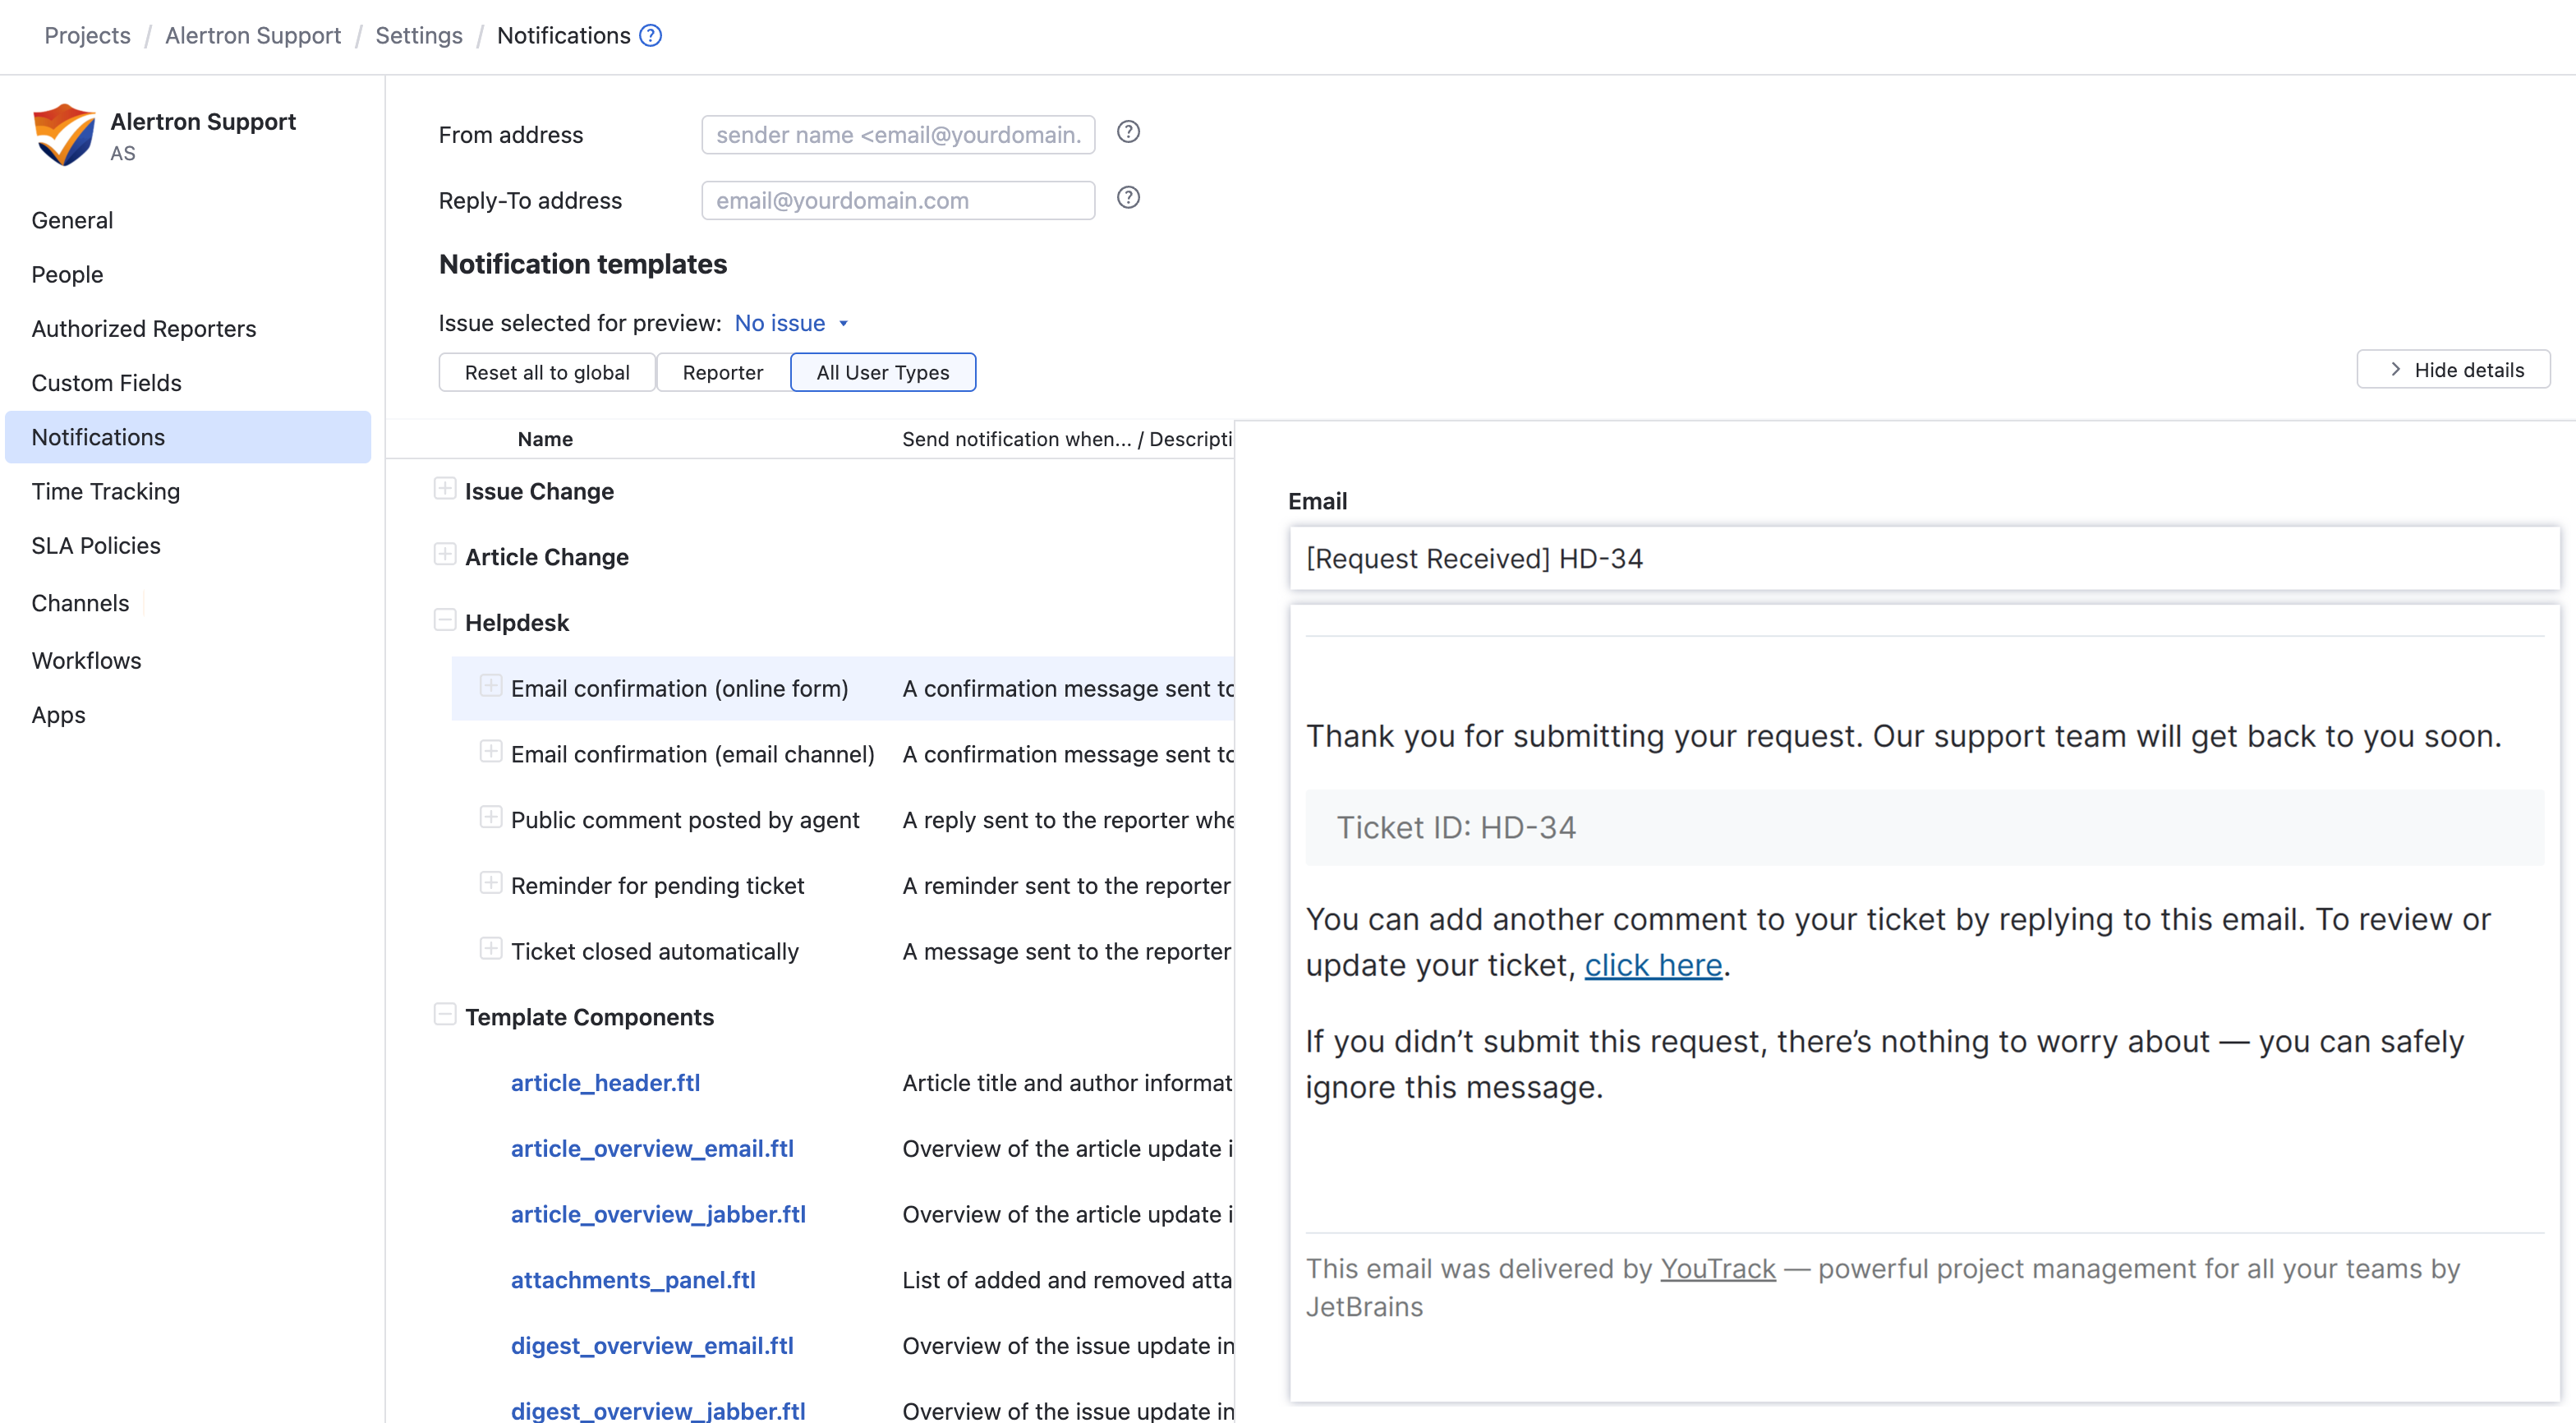Expand the Article Change group
The width and height of the screenshot is (2576, 1423).
tap(445, 555)
